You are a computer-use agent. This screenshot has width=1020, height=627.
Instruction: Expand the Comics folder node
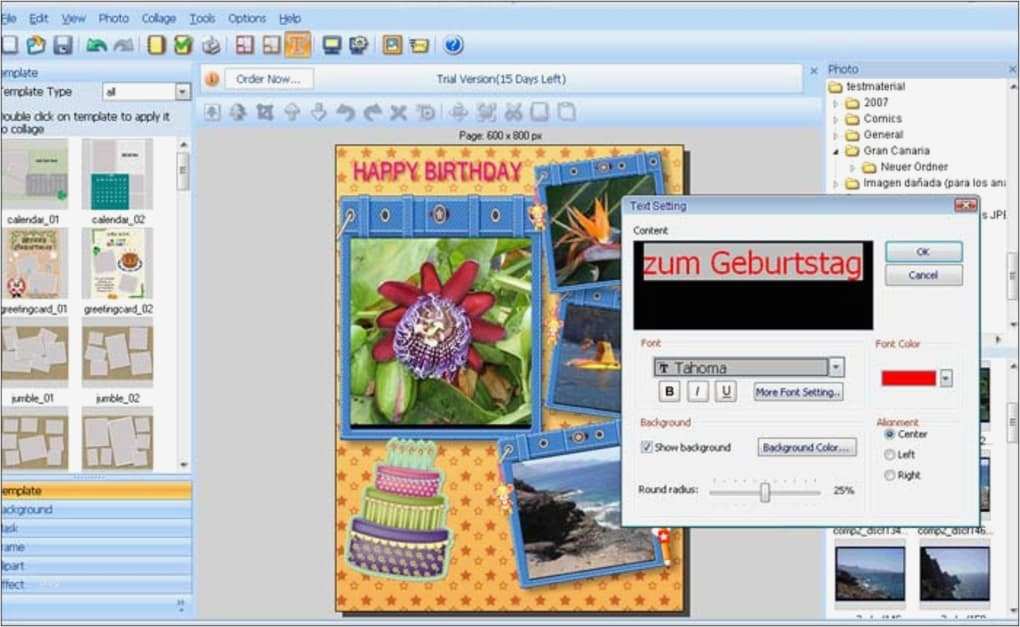point(836,119)
